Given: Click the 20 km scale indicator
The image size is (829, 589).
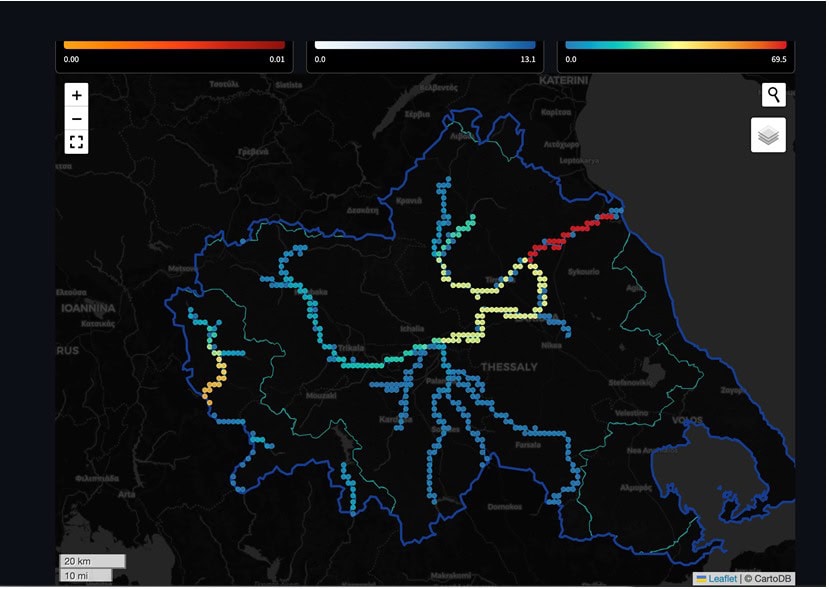Looking at the screenshot, I should [x=92, y=561].
